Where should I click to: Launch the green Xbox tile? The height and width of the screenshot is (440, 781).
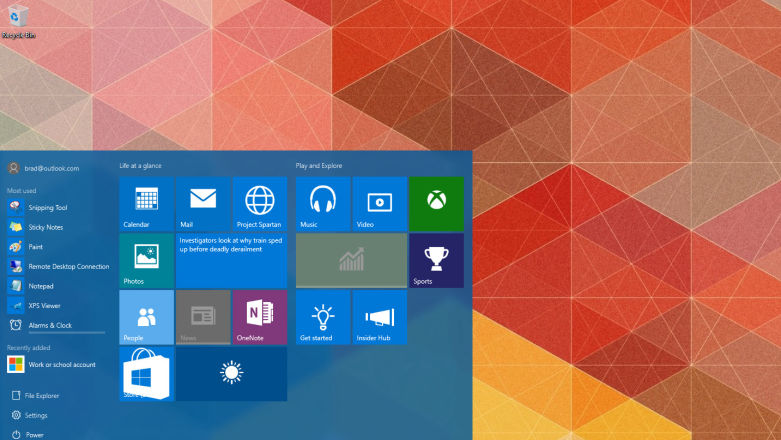click(x=436, y=204)
